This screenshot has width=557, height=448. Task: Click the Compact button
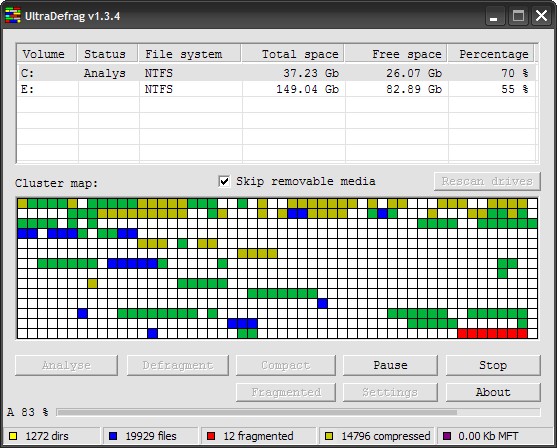286,365
